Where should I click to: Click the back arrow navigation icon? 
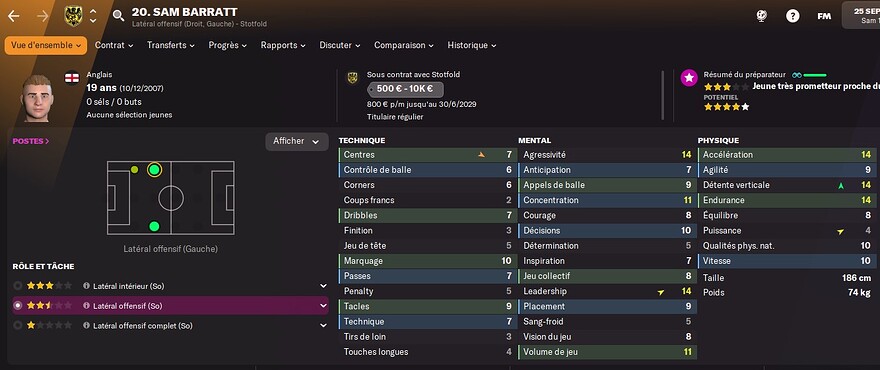[x=13, y=16]
